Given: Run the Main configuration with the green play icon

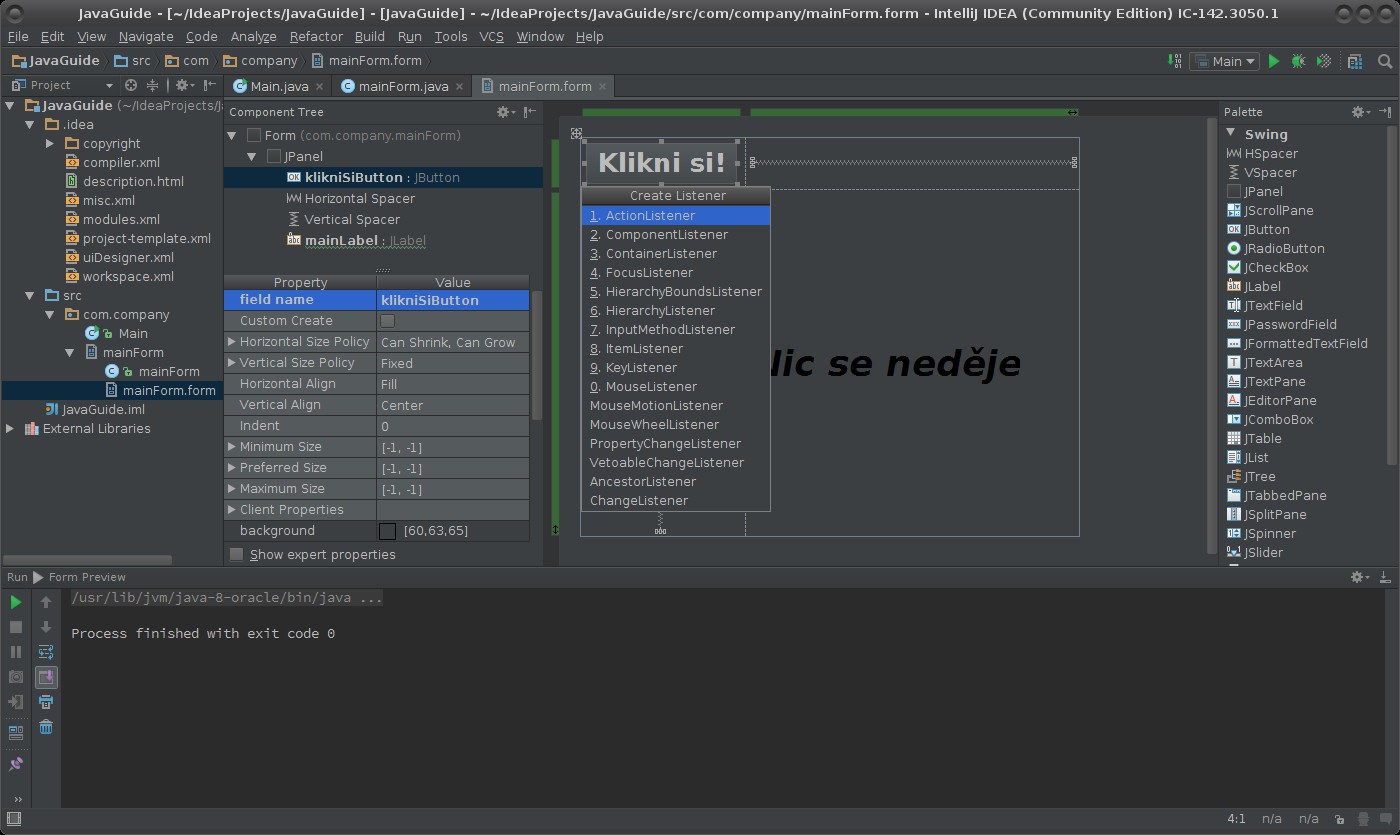Looking at the screenshot, I should pyautogui.click(x=1274, y=61).
